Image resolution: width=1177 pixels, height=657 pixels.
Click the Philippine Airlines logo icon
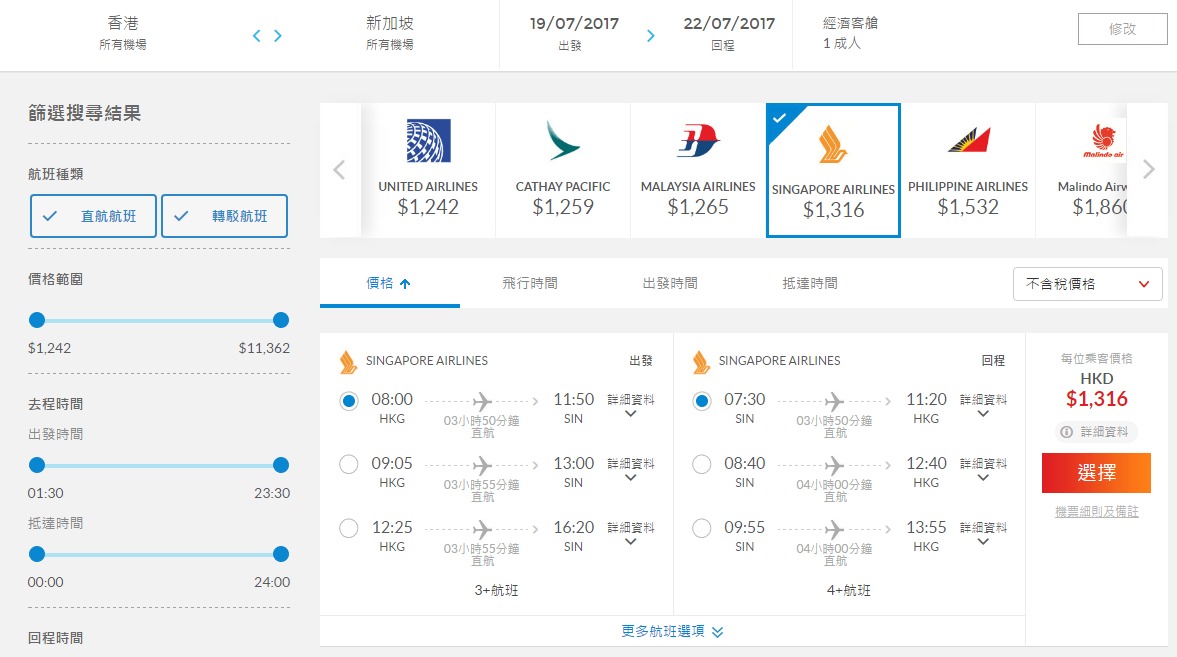(968, 140)
